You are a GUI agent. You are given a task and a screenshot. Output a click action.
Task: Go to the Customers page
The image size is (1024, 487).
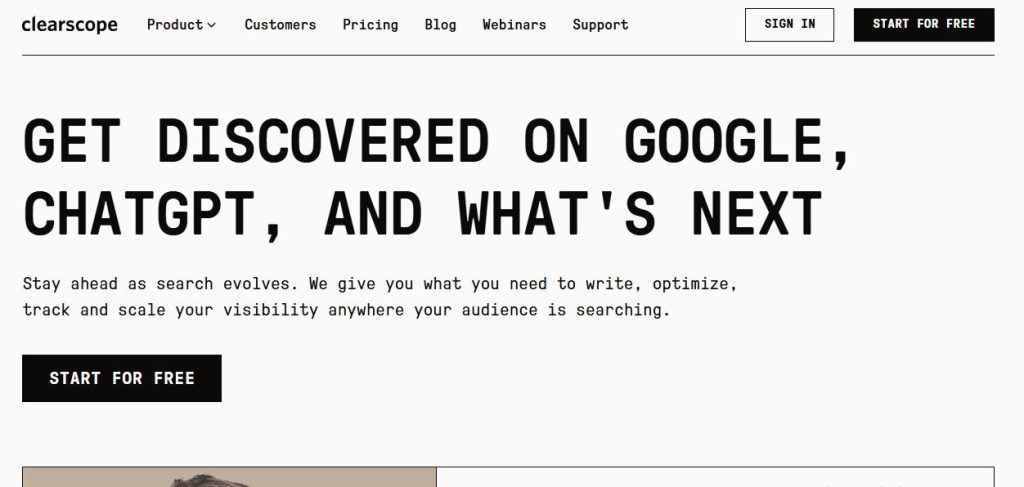click(280, 25)
